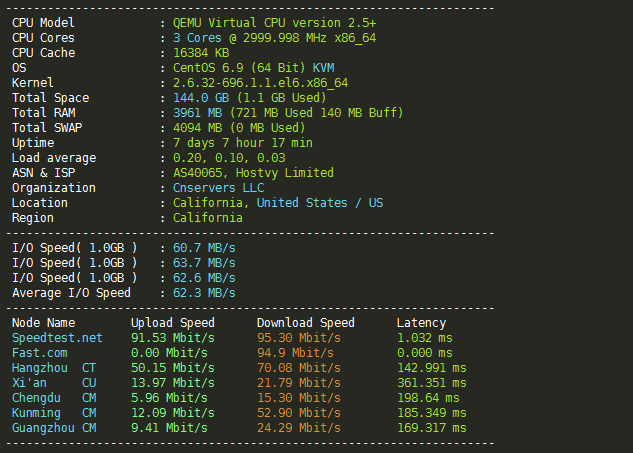
Task: Click the Fast.com node name
Action: pyautogui.click(x=40, y=353)
